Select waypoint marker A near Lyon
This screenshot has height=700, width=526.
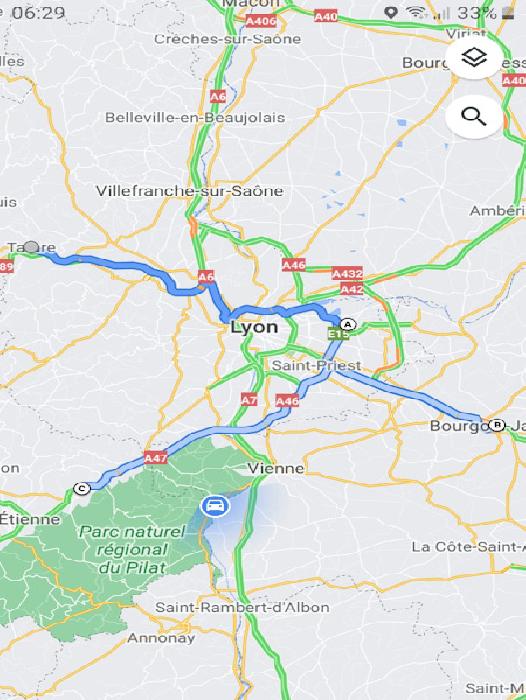(x=348, y=324)
